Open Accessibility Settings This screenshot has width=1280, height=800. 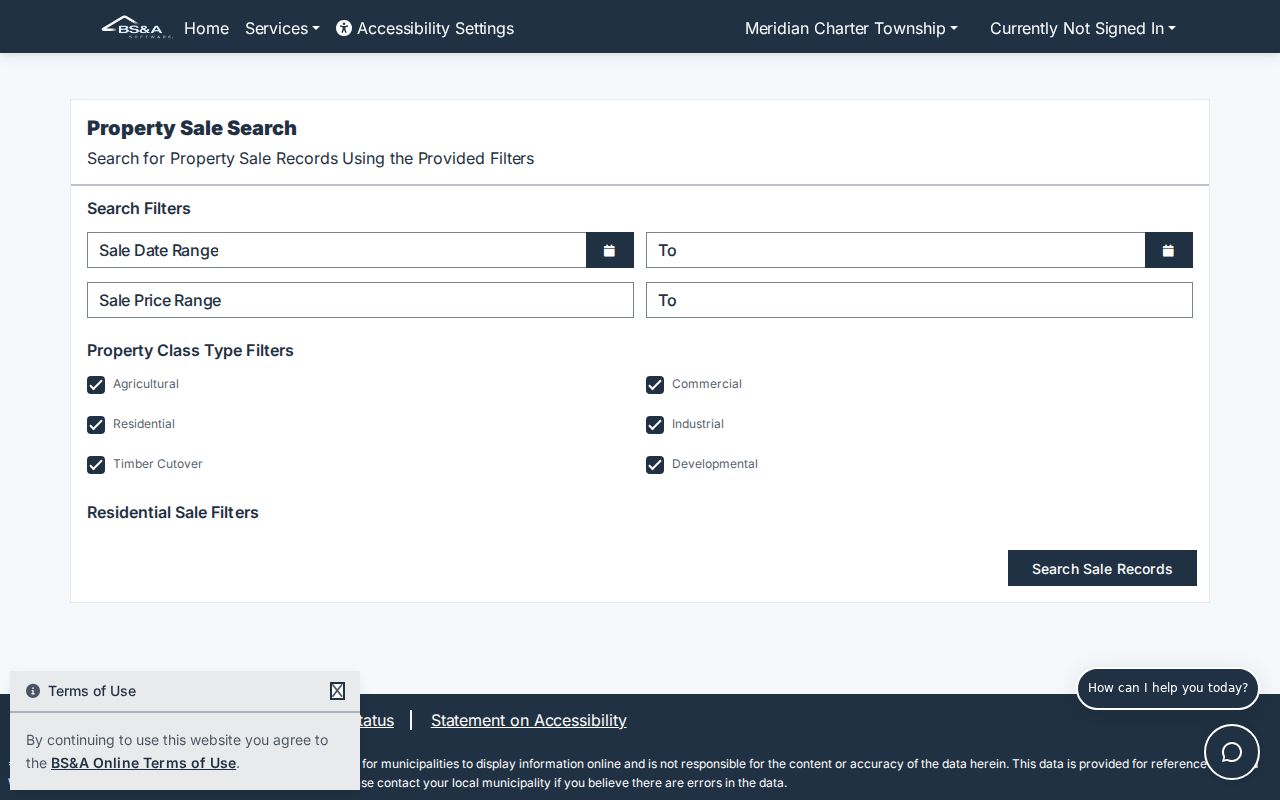425,28
